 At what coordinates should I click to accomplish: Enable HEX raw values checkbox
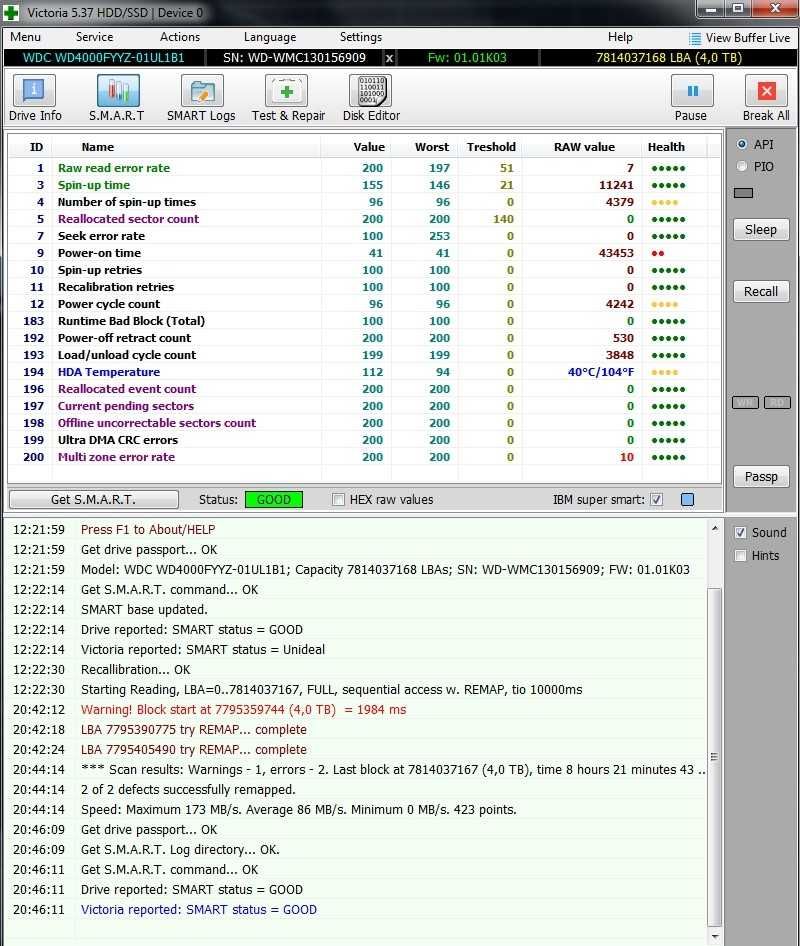point(338,500)
